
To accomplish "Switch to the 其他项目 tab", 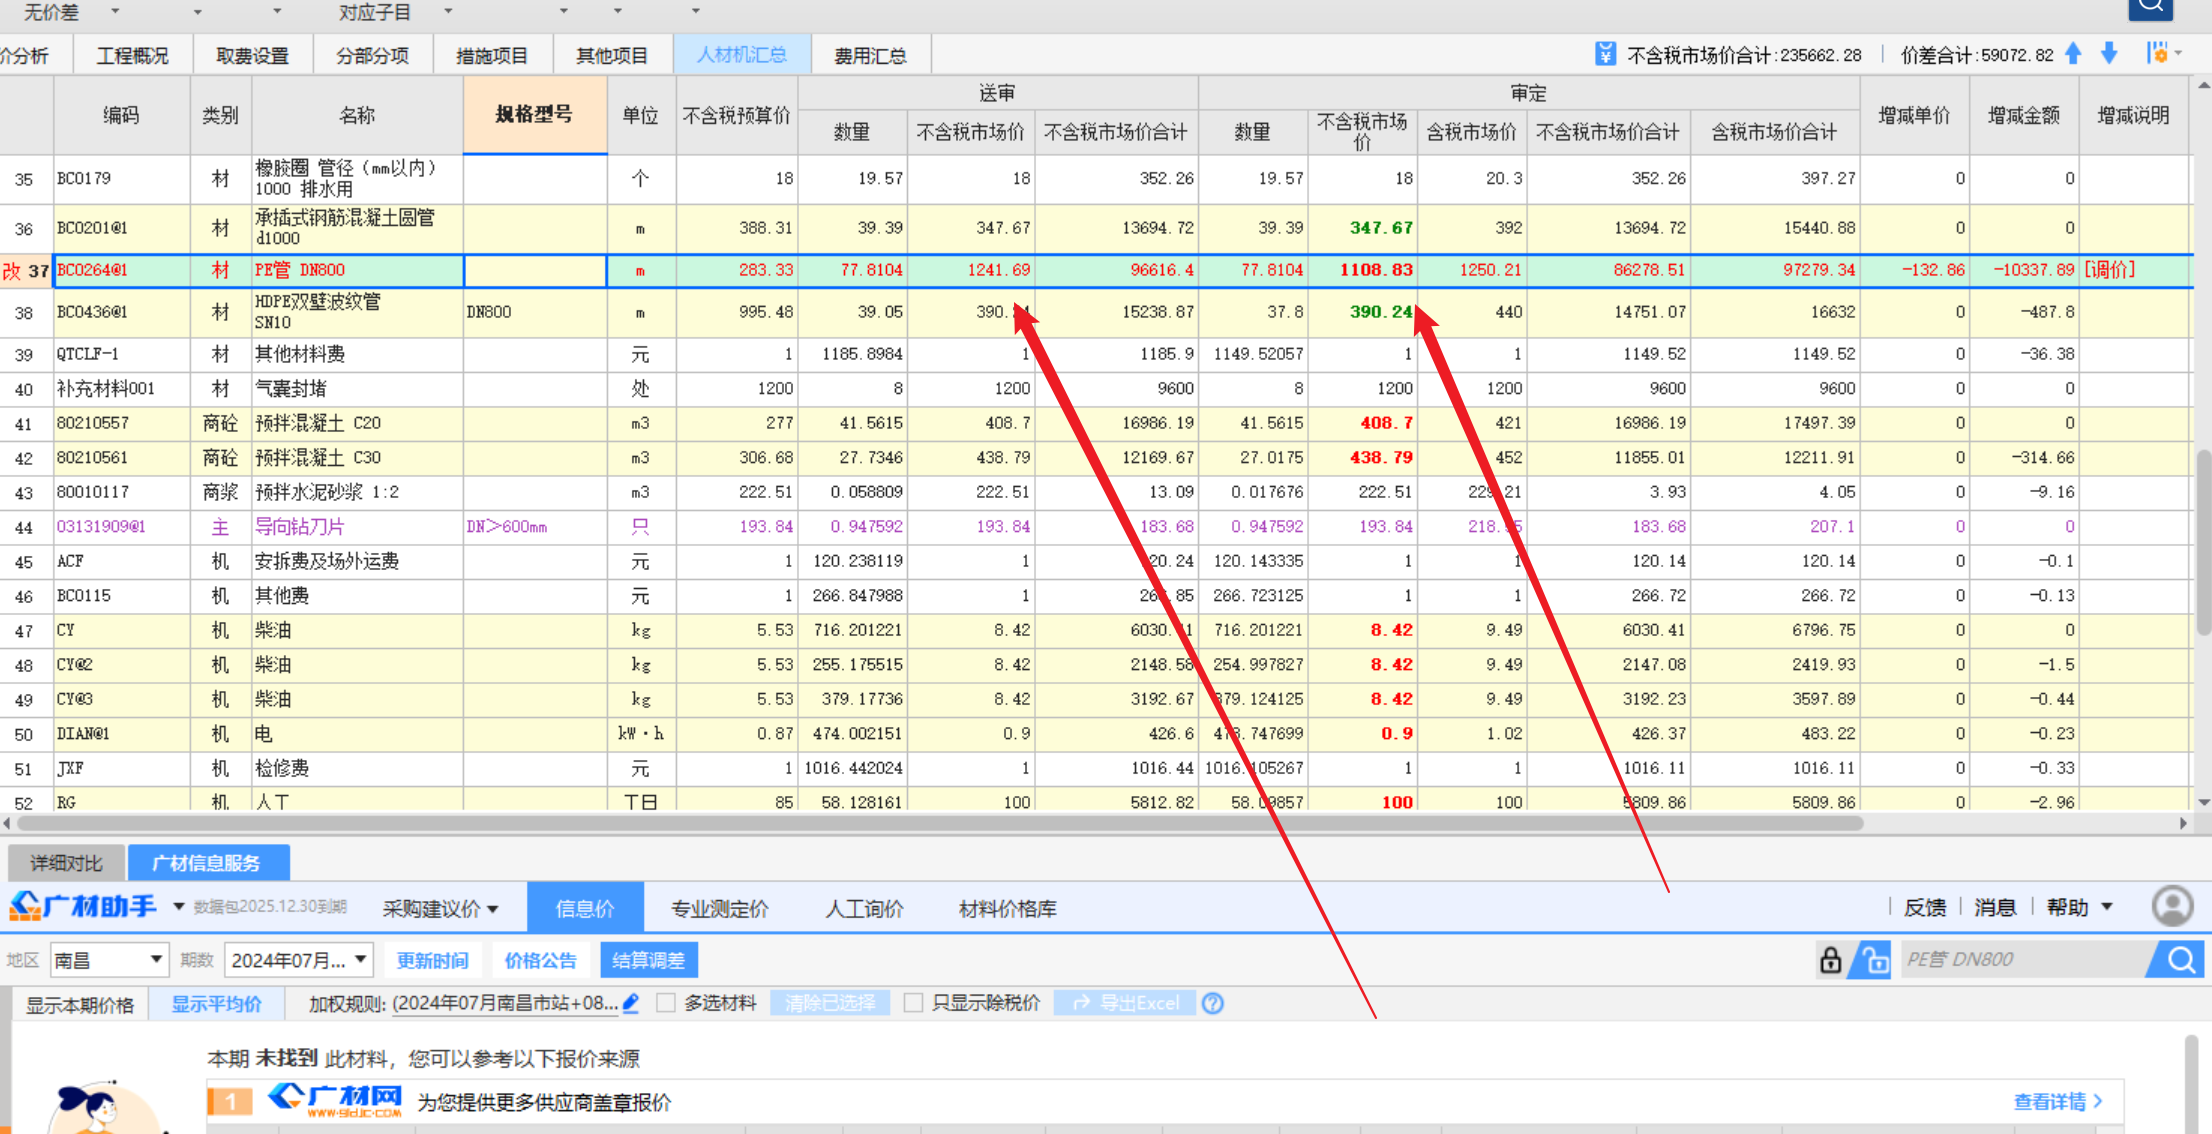I will coord(612,55).
